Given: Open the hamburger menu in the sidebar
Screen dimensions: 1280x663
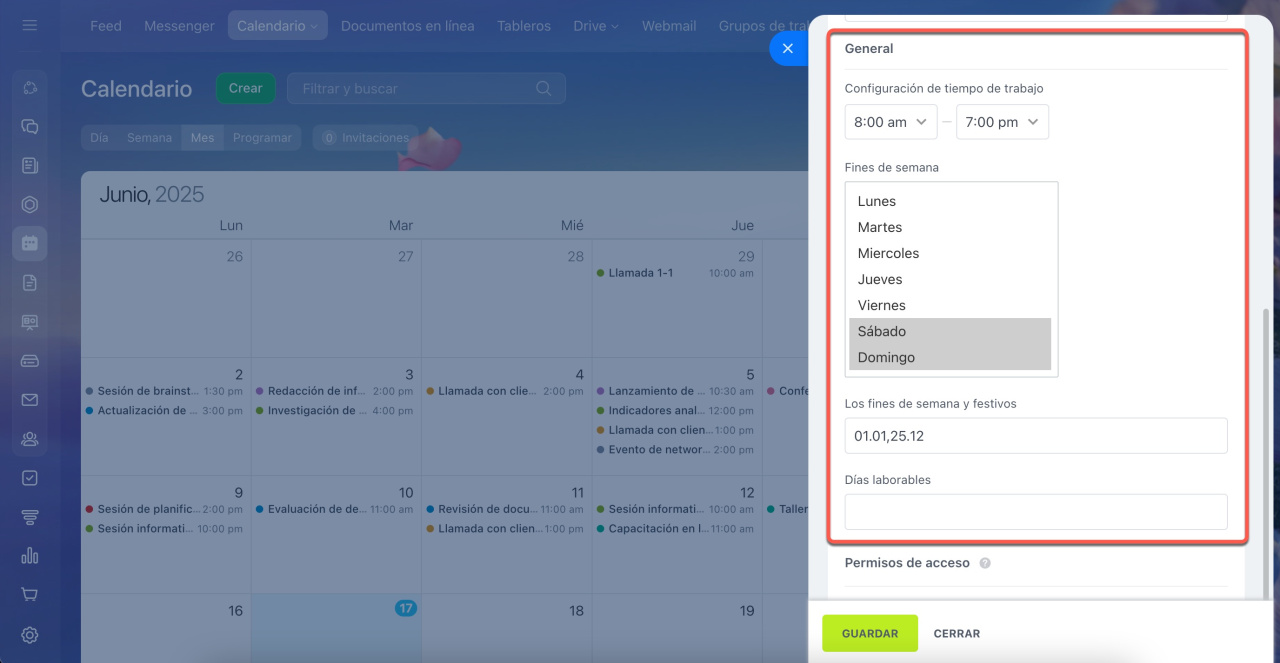Looking at the screenshot, I should tap(30, 25).
